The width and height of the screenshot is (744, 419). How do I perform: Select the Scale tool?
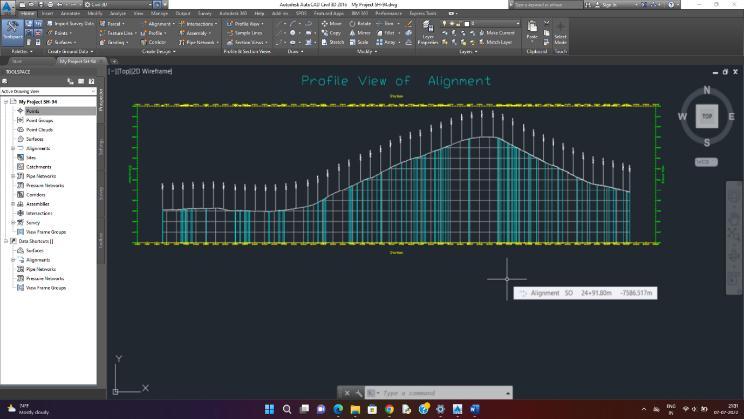click(x=359, y=42)
